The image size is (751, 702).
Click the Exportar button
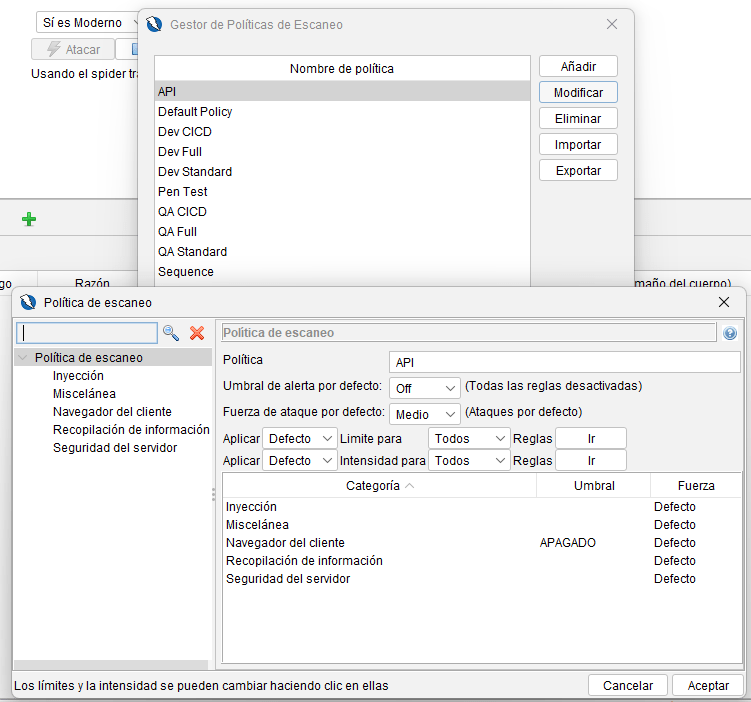pos(578,170)
